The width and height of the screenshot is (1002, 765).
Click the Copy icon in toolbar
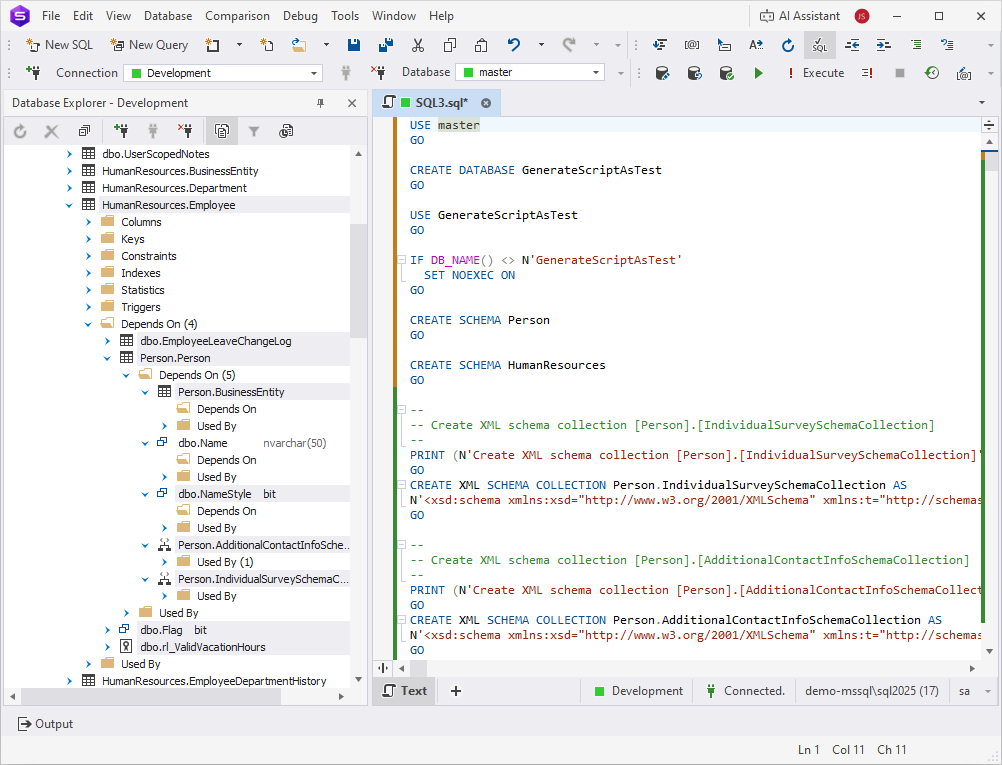pos(450,45)
